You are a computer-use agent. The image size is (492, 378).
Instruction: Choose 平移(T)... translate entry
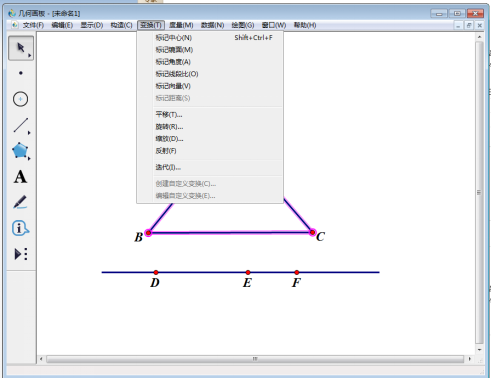click(210, 115)
